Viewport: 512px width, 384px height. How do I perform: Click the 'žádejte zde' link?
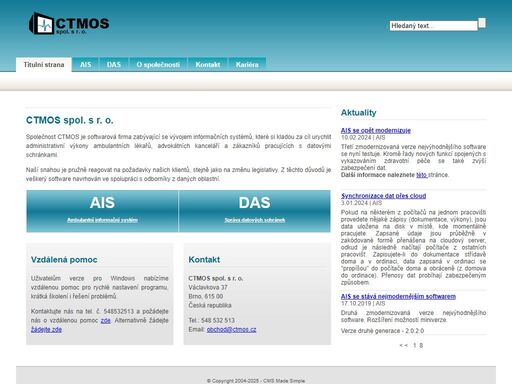coord(46,329)
